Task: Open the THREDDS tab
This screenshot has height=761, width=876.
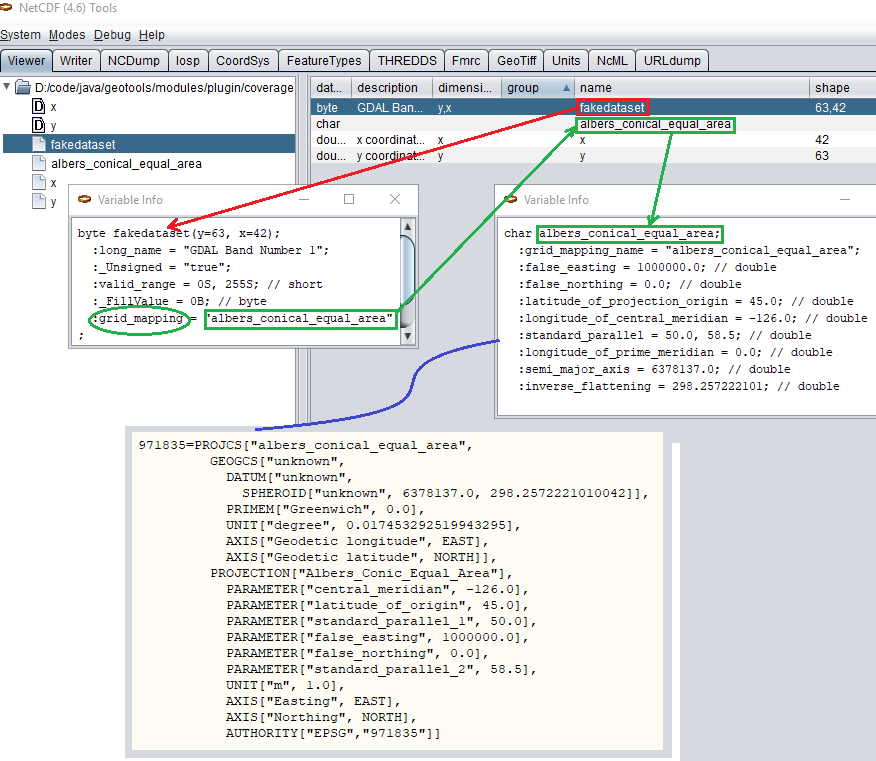Action: 406,60
